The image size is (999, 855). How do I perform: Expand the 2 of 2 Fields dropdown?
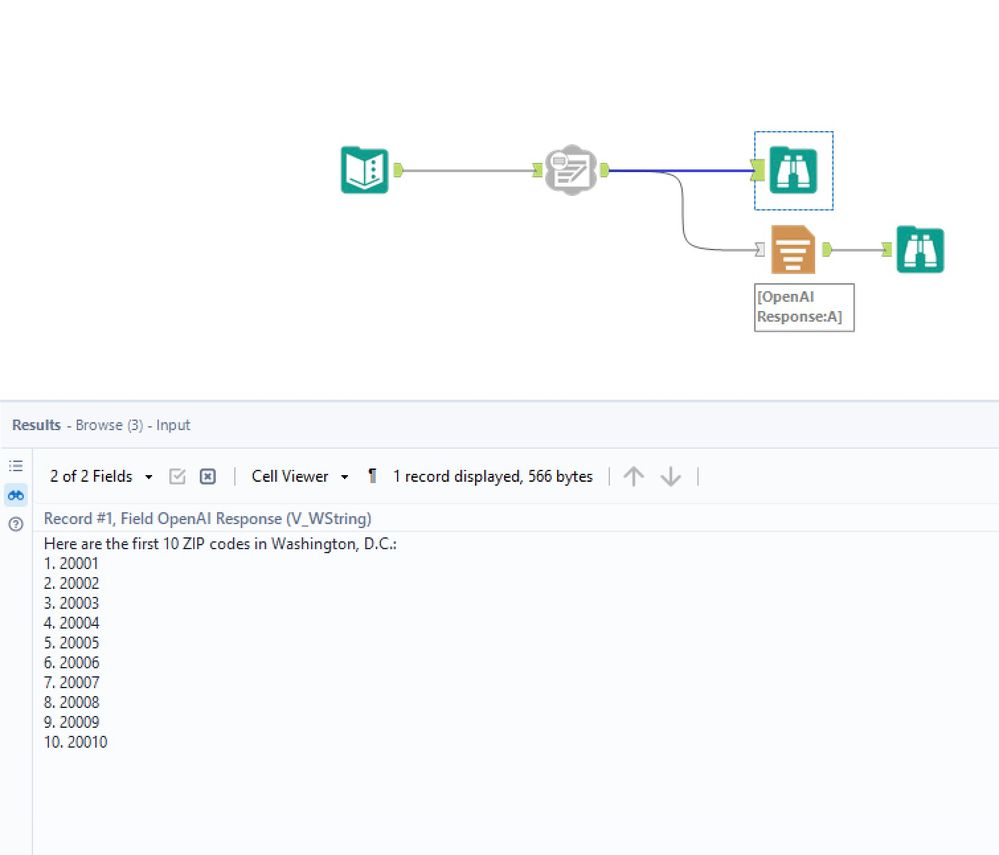(102, 477)
